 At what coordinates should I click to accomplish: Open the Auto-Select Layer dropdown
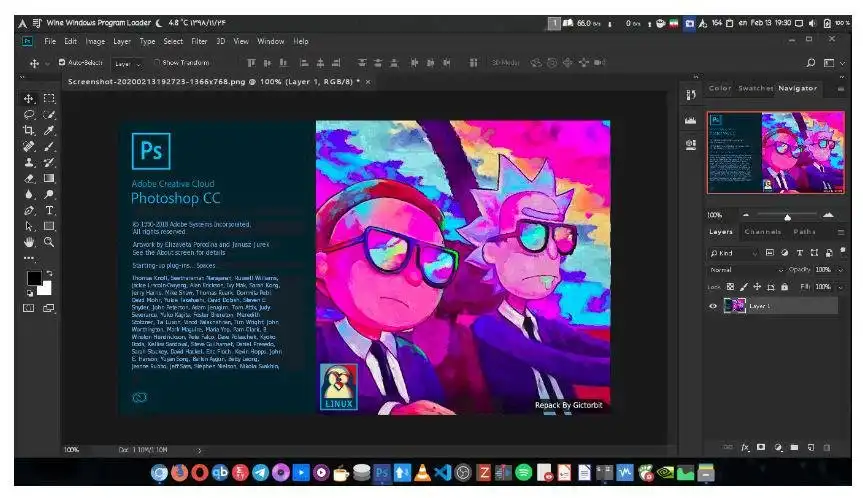point(128,62)
